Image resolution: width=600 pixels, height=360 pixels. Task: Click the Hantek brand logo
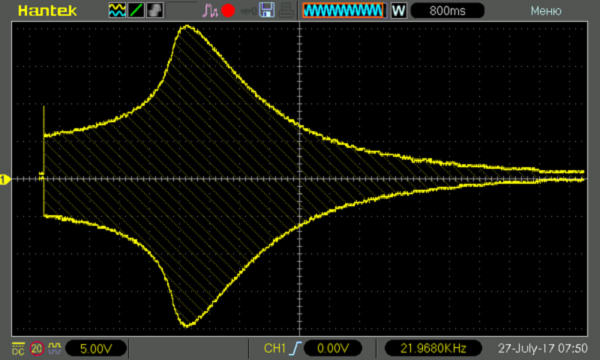point(47,10)
